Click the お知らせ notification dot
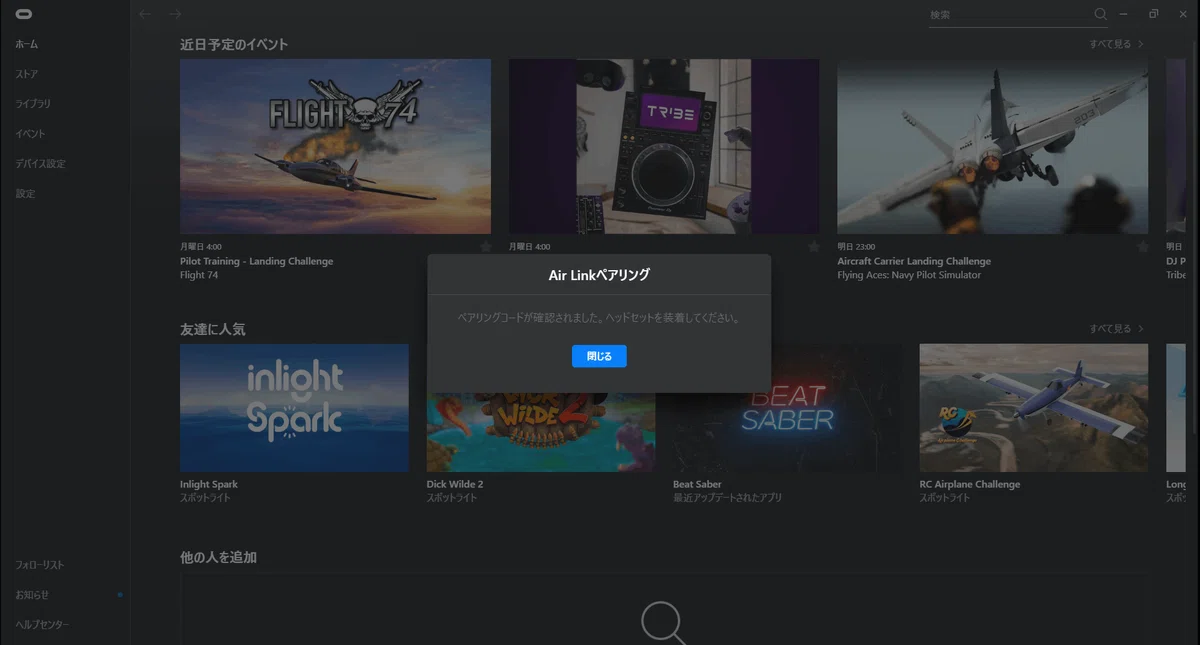The height and width of the screenshot is (645, 1200). point(120,595)
